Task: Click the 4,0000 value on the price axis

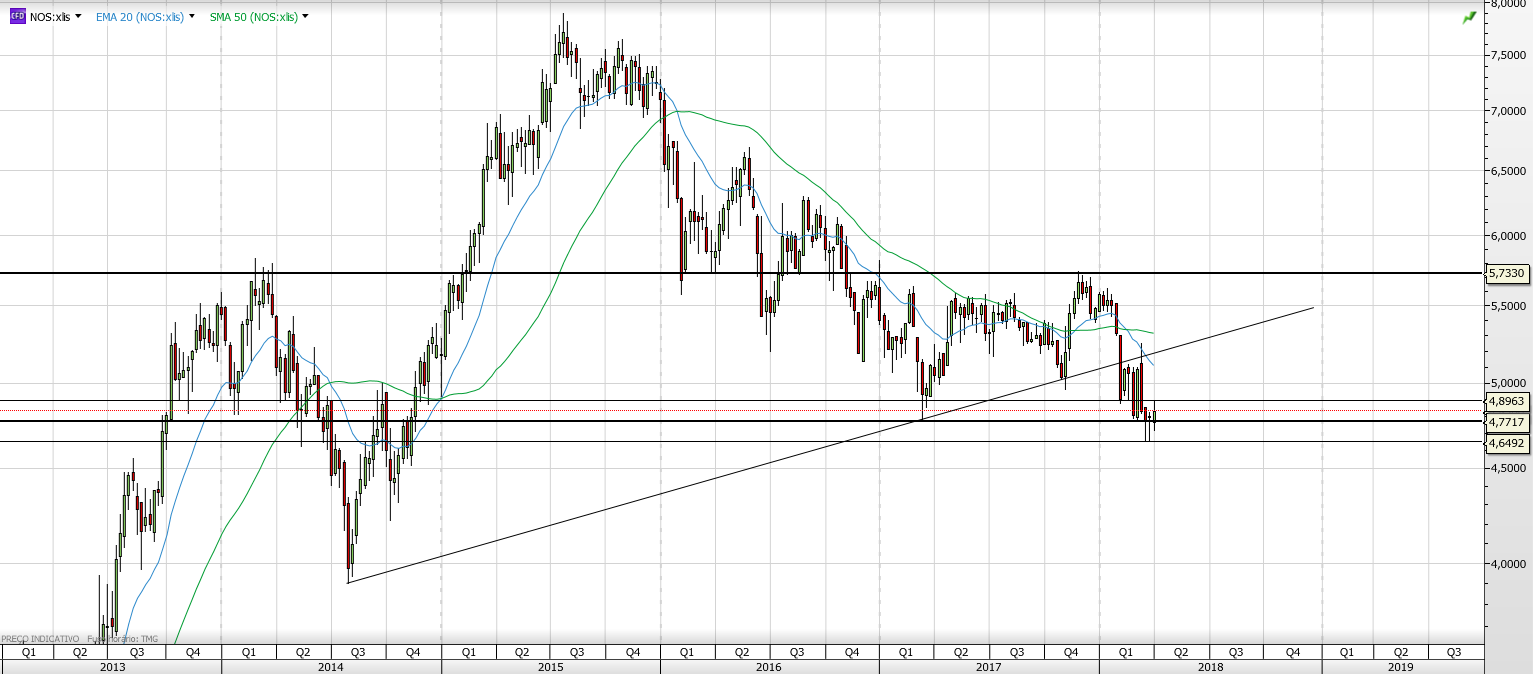Action: pos(1507,564)
